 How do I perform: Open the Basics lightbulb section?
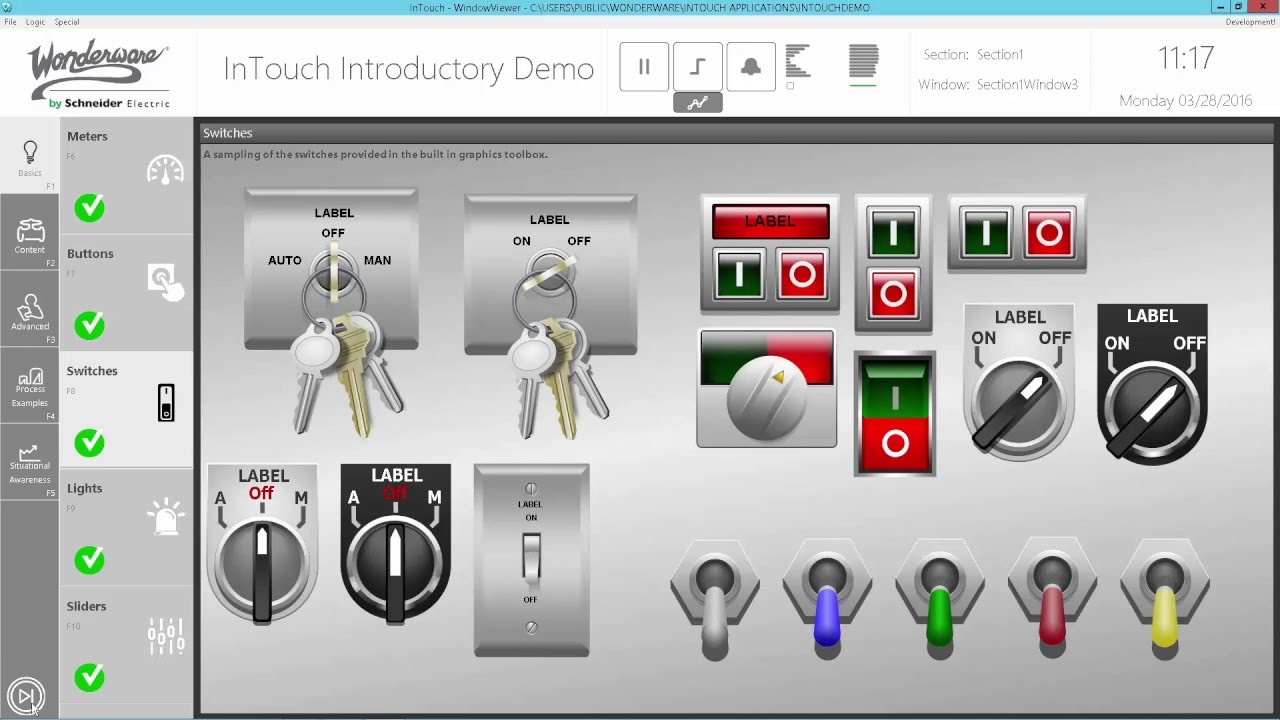pos(30,154)
